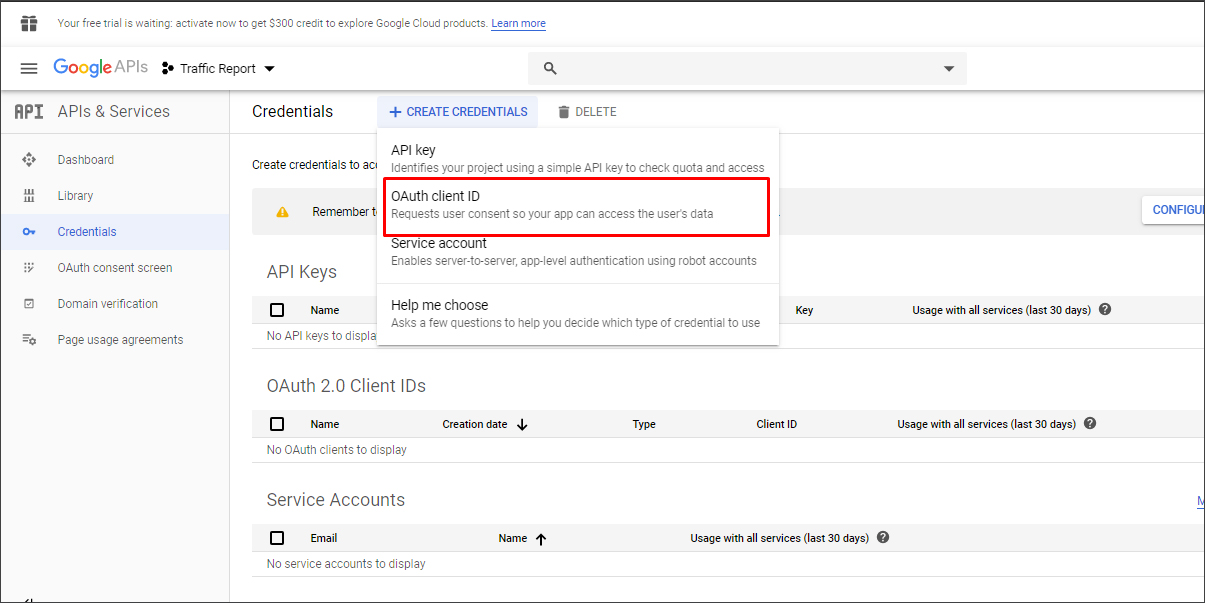Click the Type column header
The image size is (1205, 603).
(x=644, y=424)
